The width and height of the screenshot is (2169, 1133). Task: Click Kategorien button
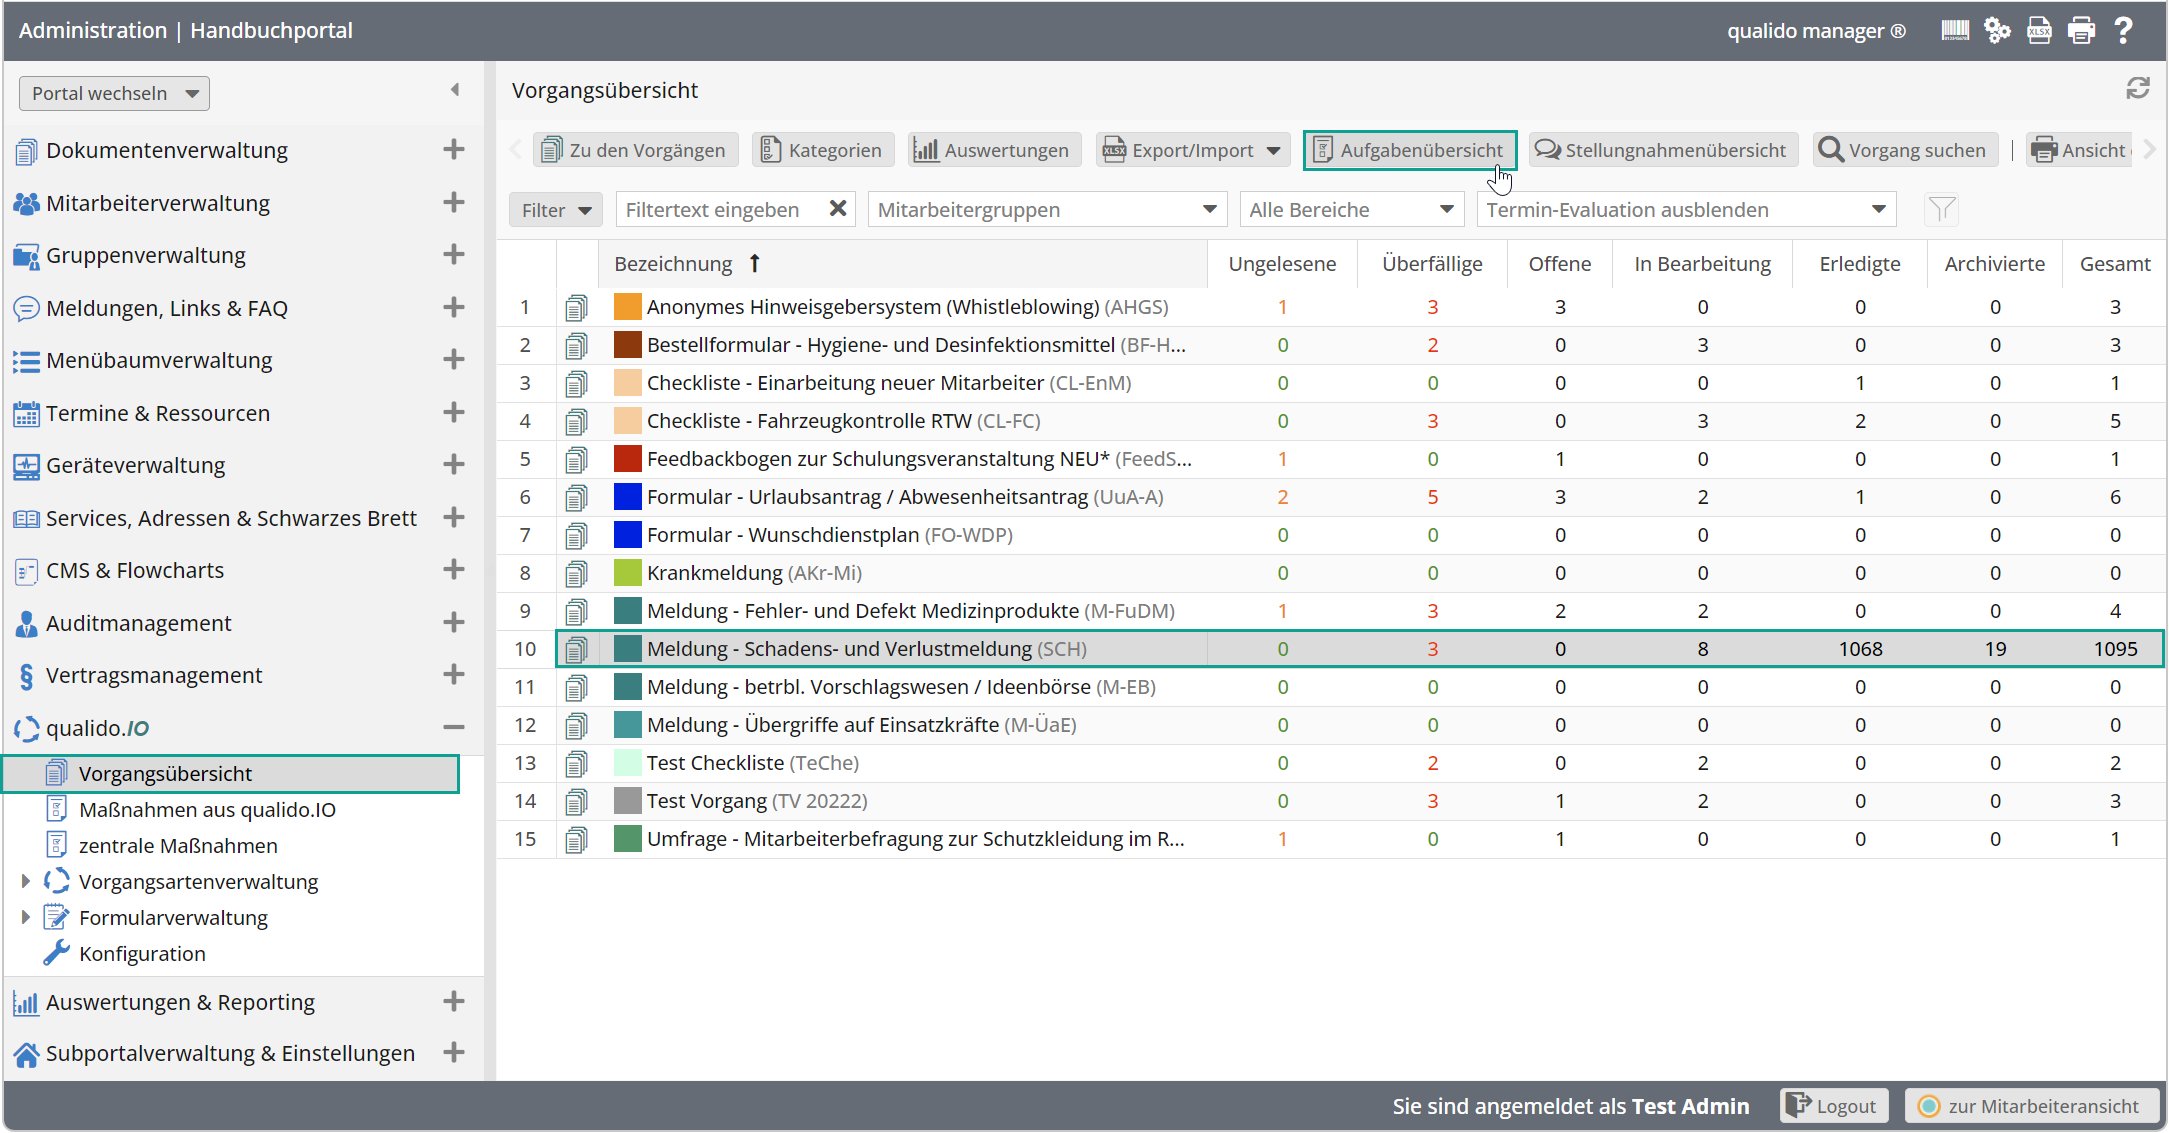coord(823,150)
